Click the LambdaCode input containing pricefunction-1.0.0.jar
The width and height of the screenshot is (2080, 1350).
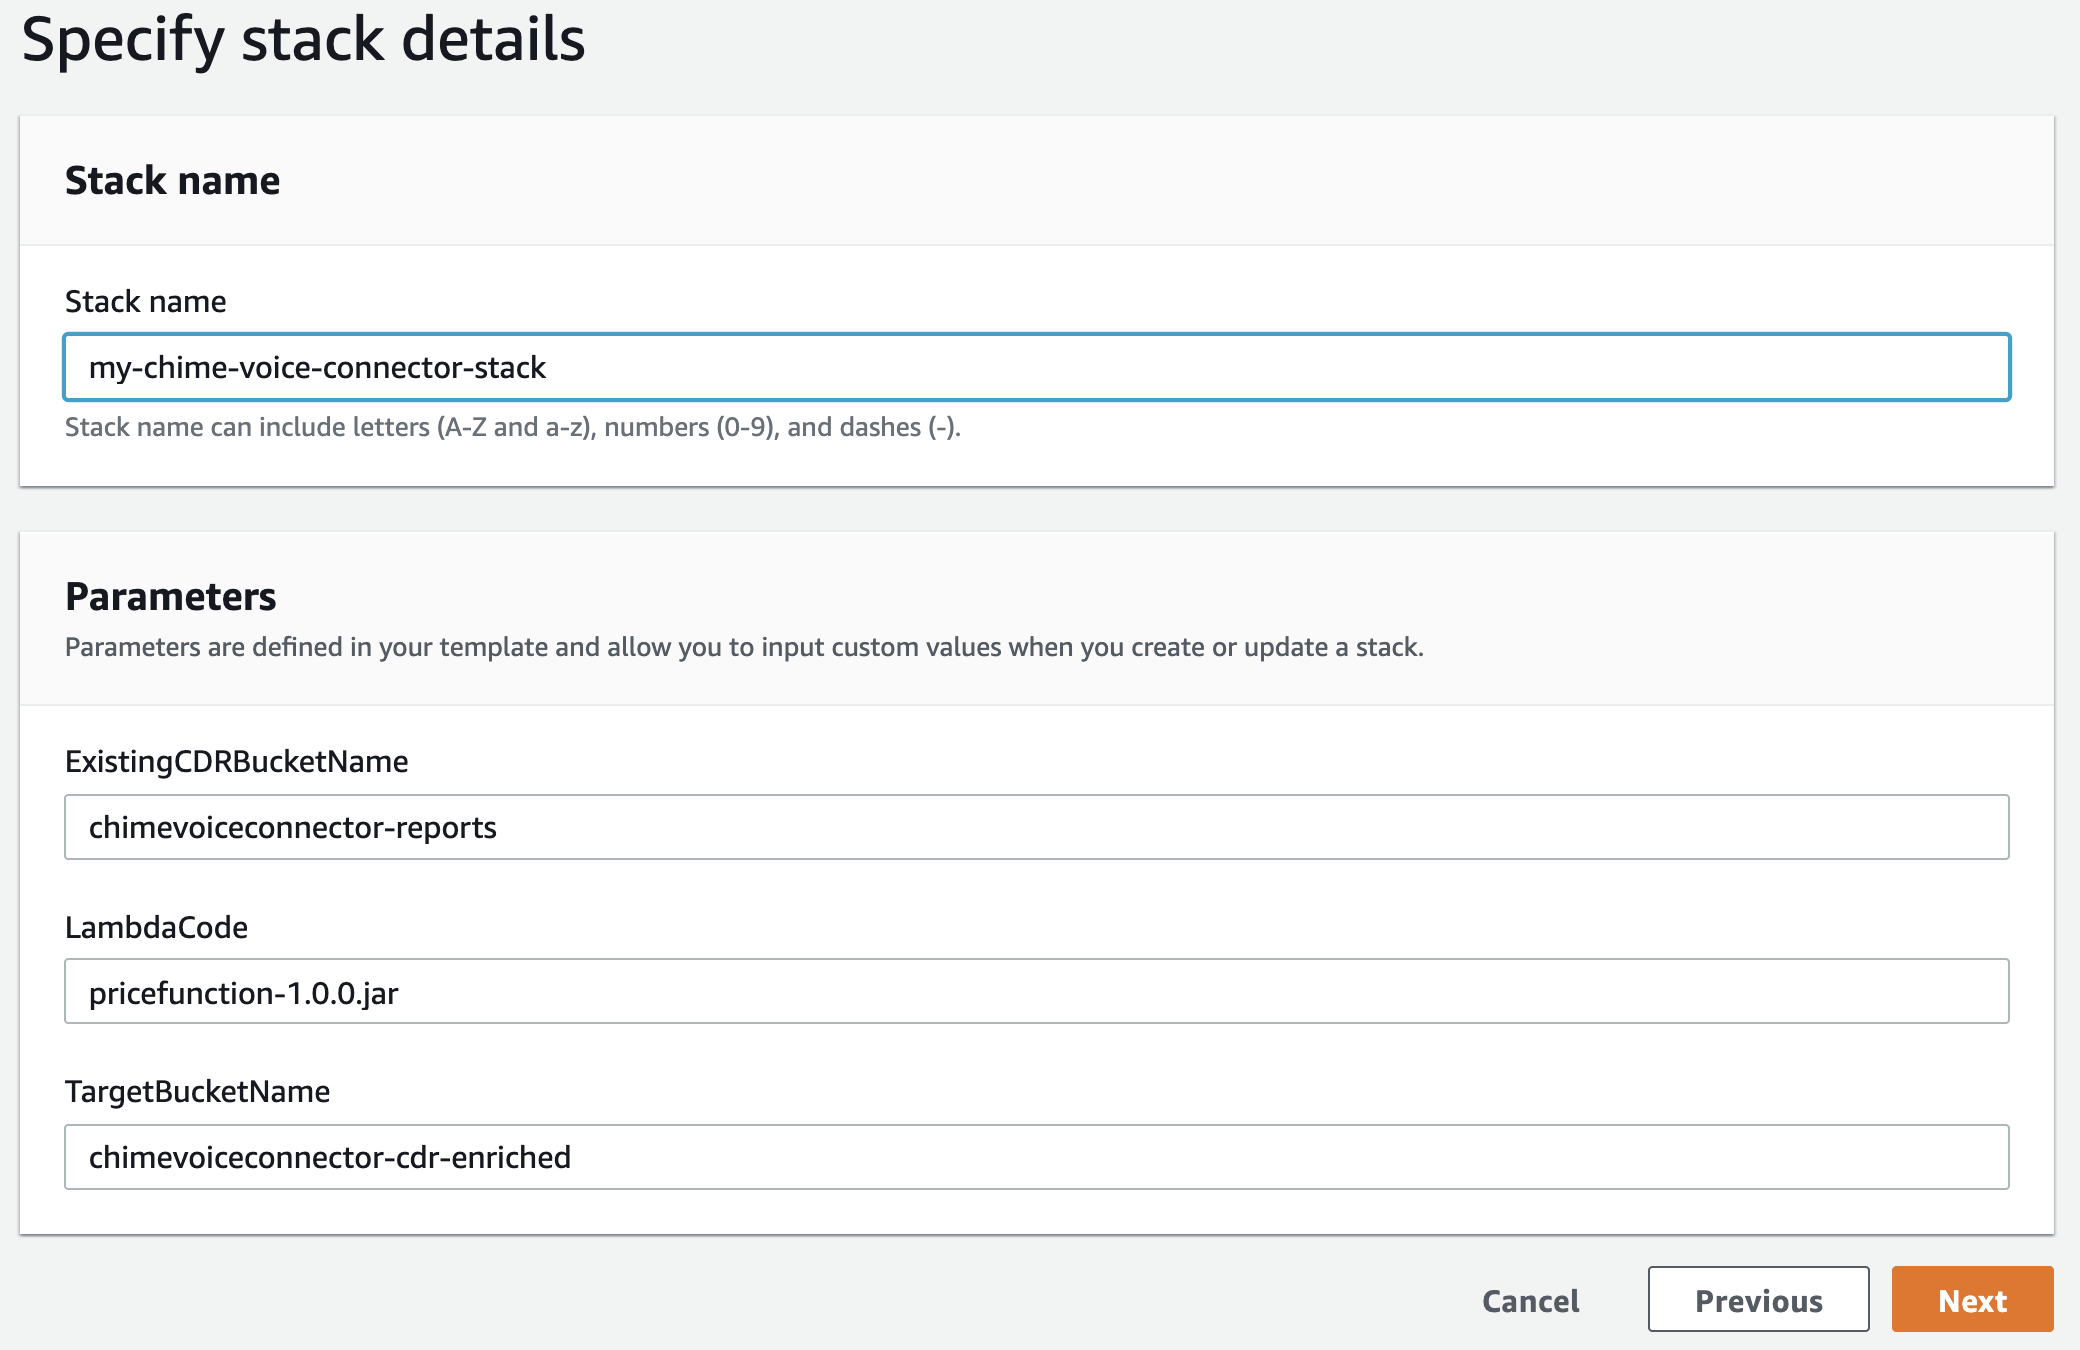[x=1037, y=991]
